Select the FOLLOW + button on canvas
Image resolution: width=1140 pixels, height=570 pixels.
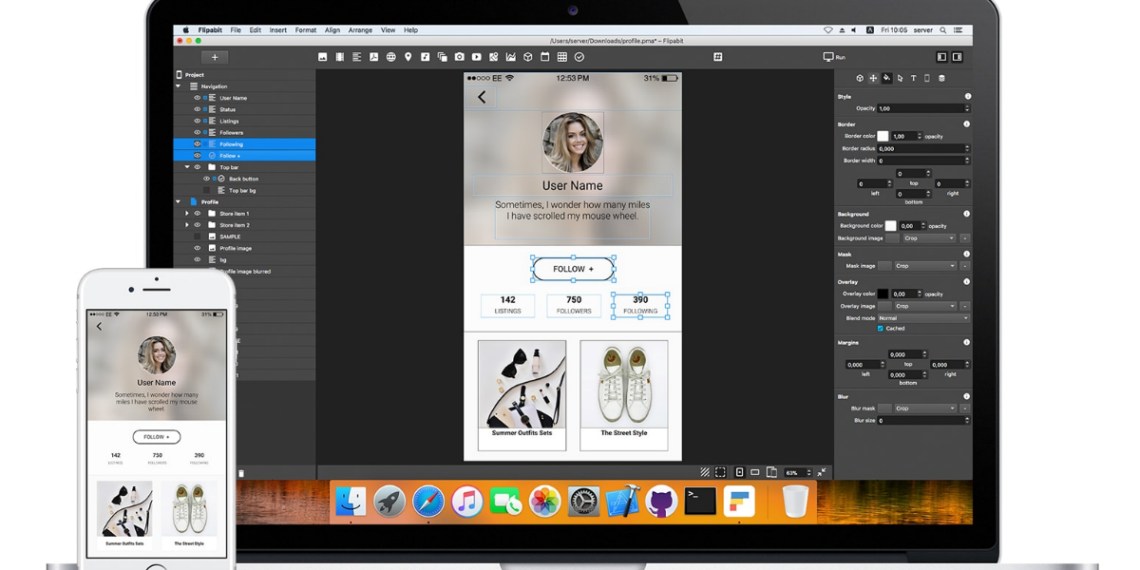point(573,269)
